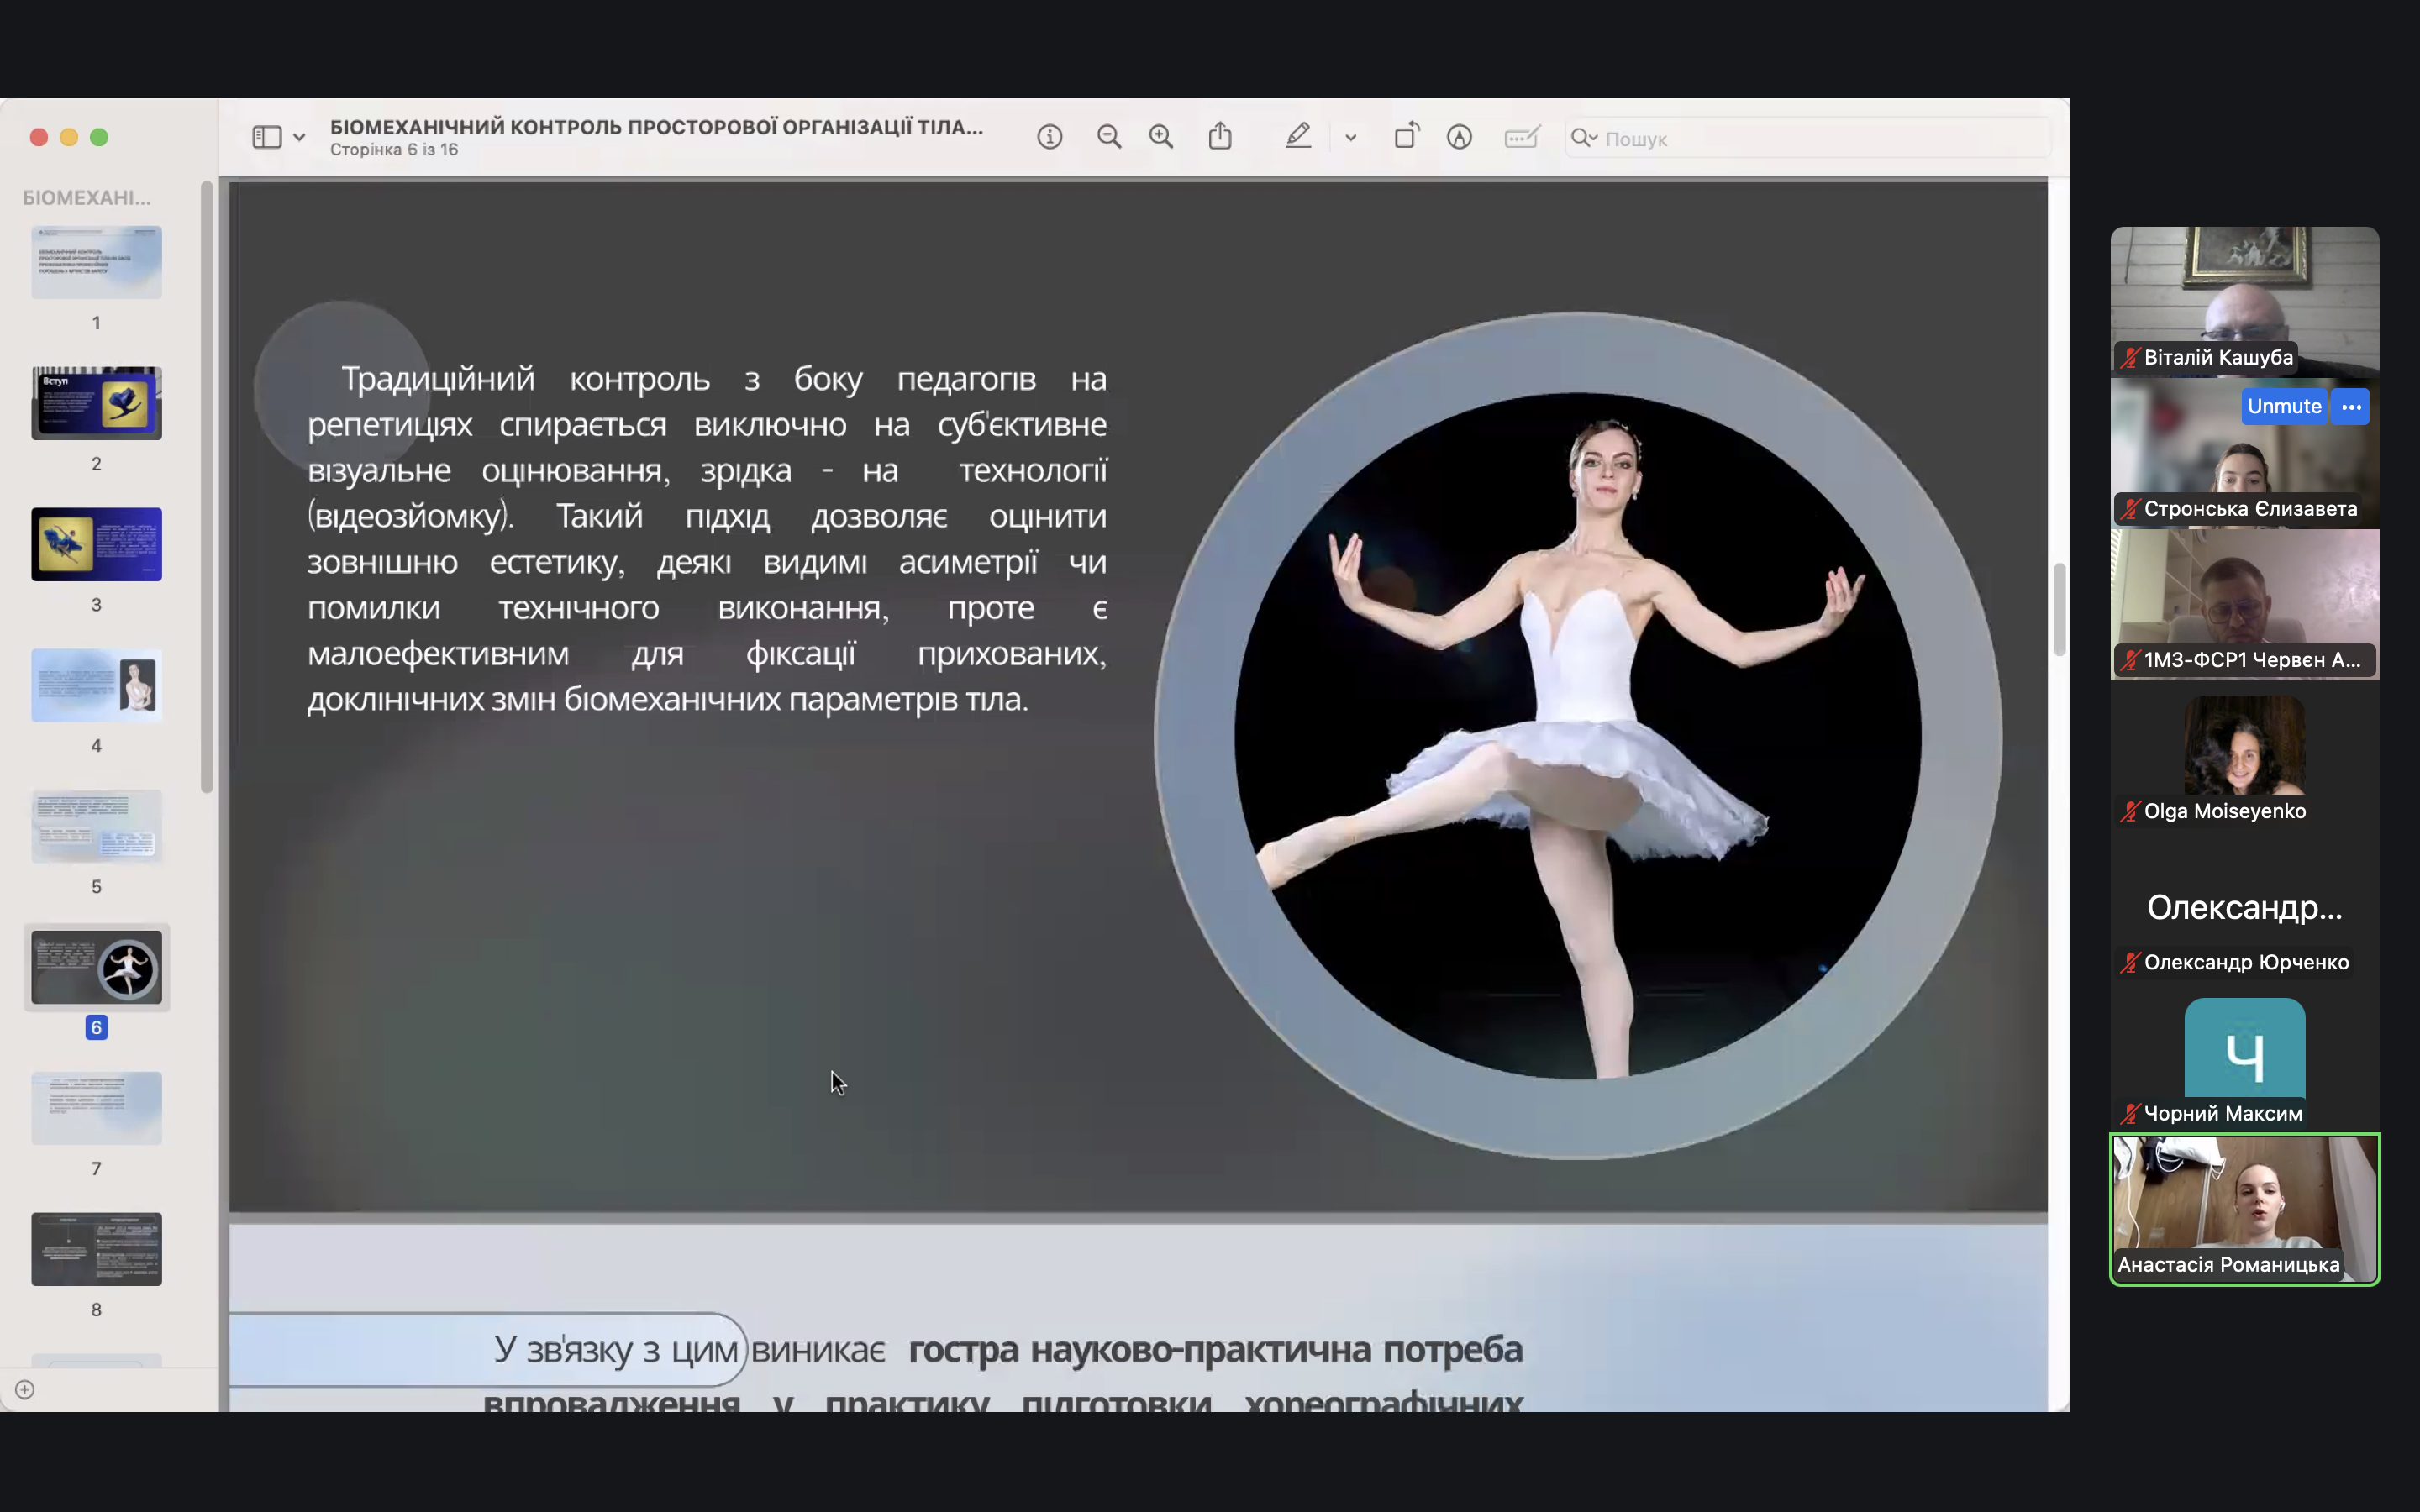Select the Highlight pen tool
The image size is (2420, 1512).
click(1298, 136)
